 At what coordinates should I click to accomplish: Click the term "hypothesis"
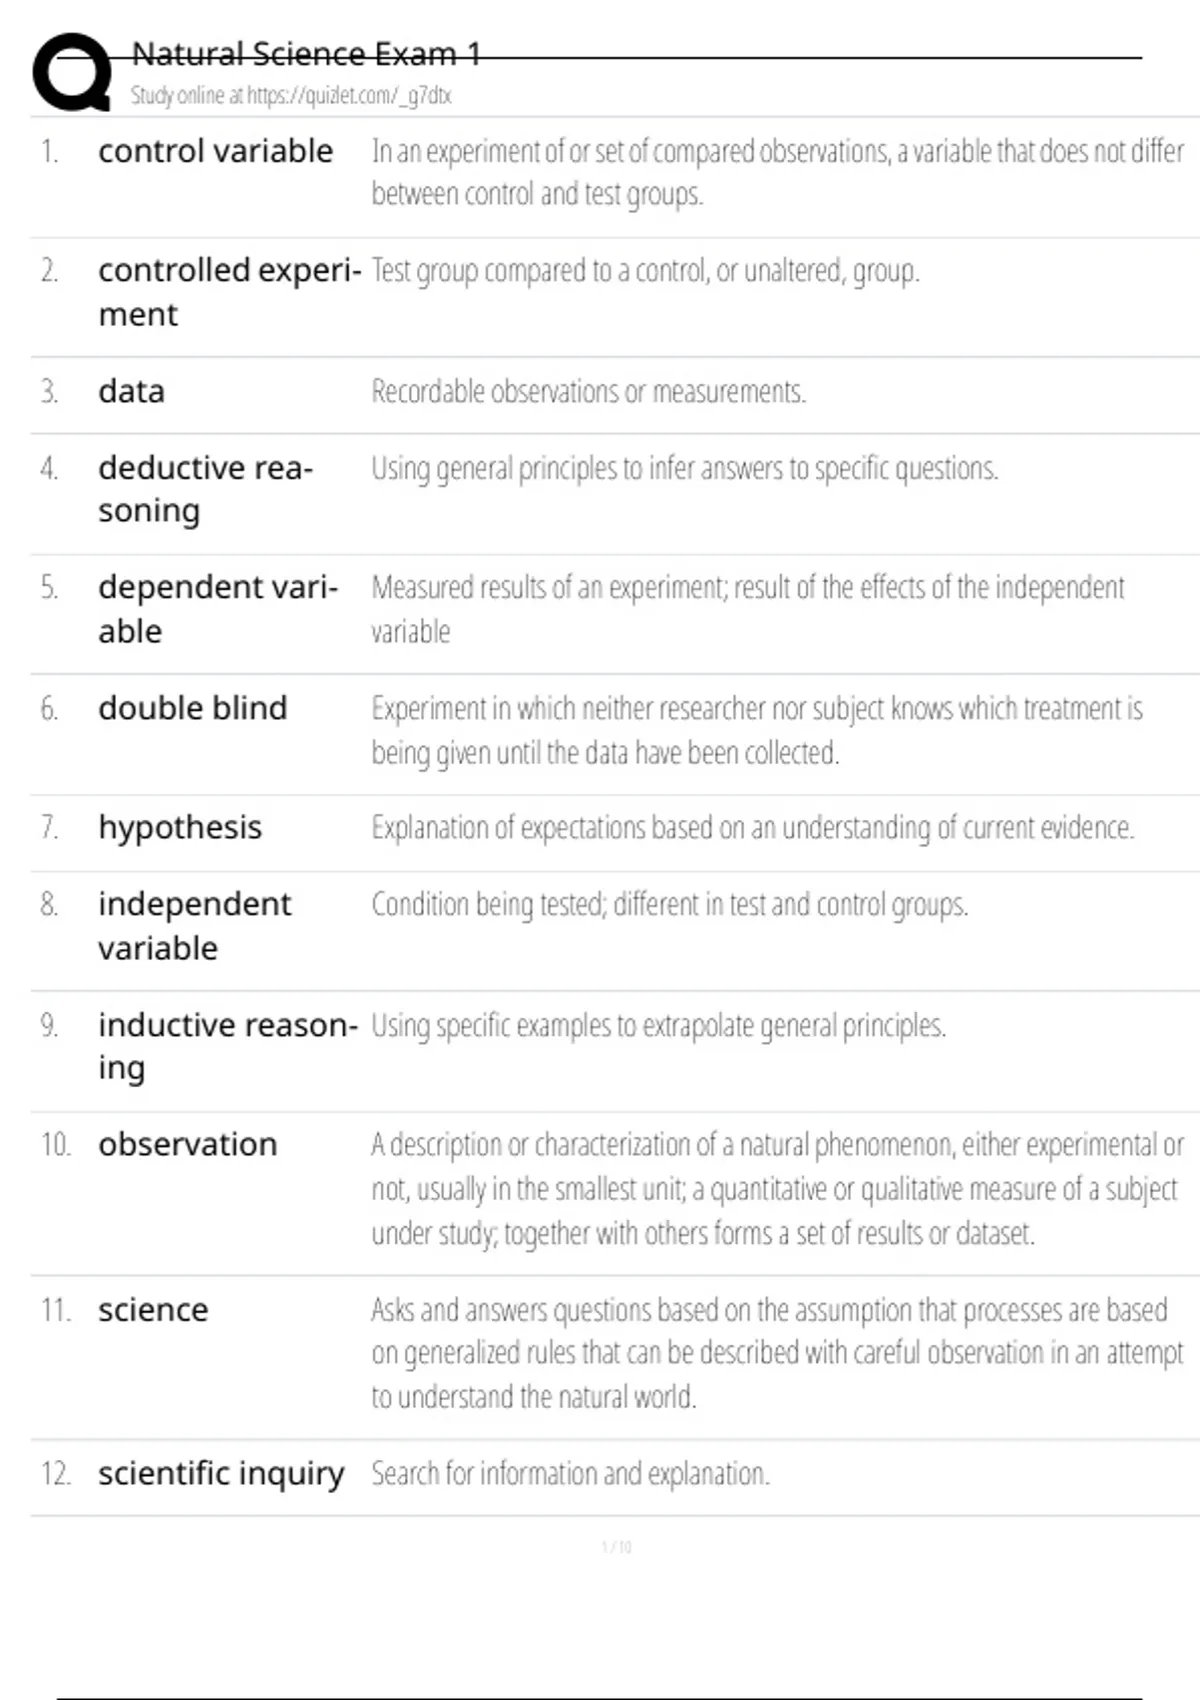[x=180, y=827]
